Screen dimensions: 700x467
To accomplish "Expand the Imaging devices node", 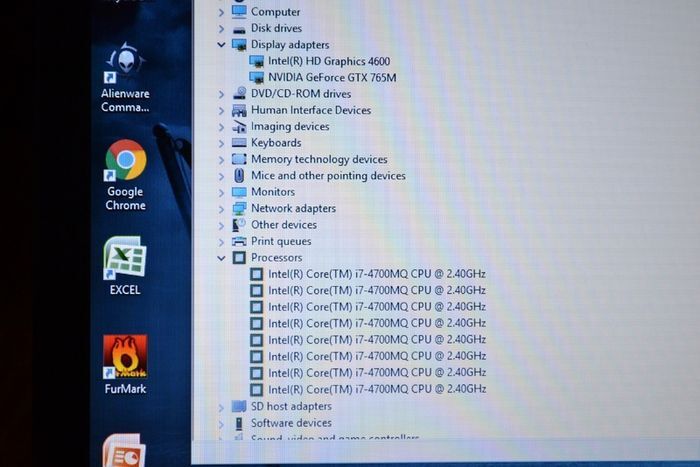I will 221,127.
